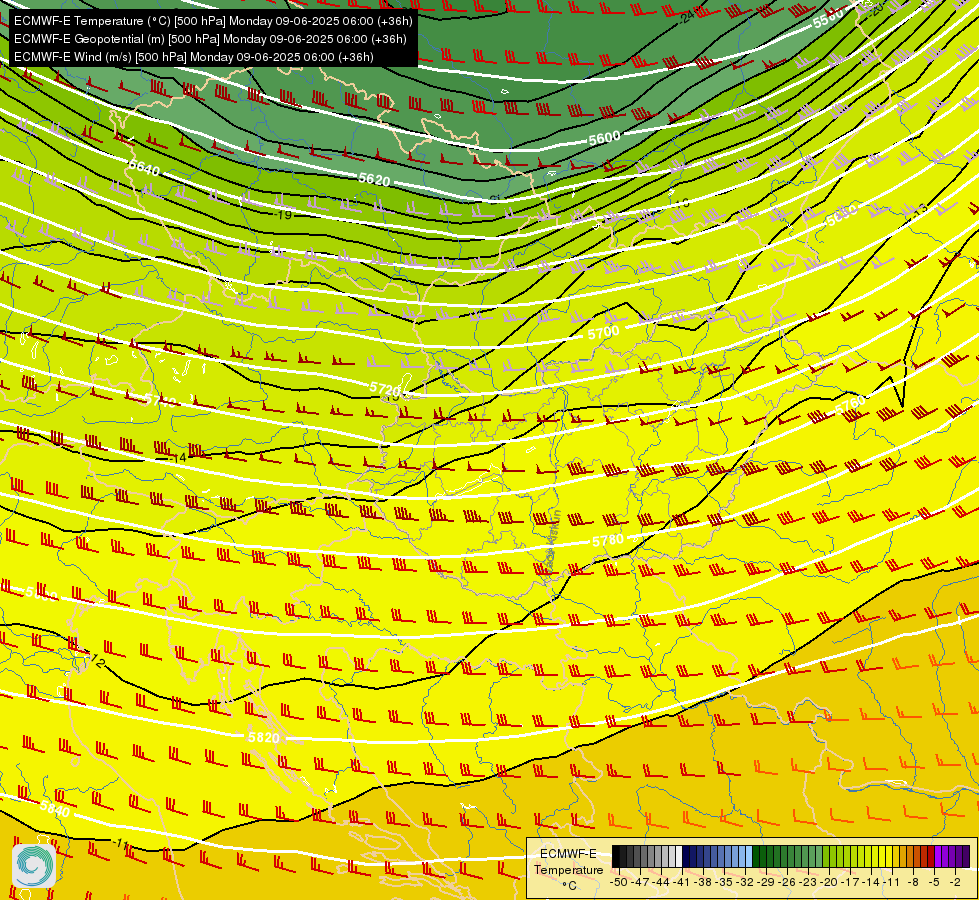Click the -38 value in the legend
Image resolution: width=979 pixels, height=900 pixels.
(x=702, y=882)
